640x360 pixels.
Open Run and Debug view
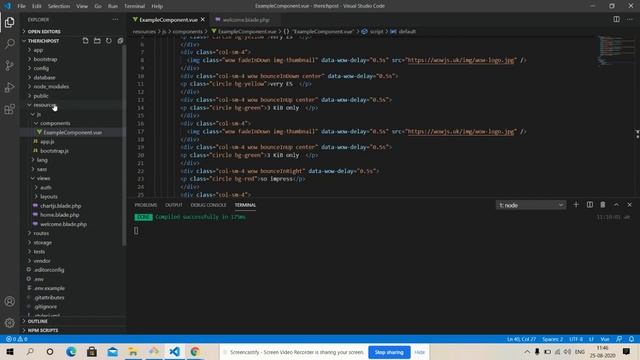tap(10, 87)
